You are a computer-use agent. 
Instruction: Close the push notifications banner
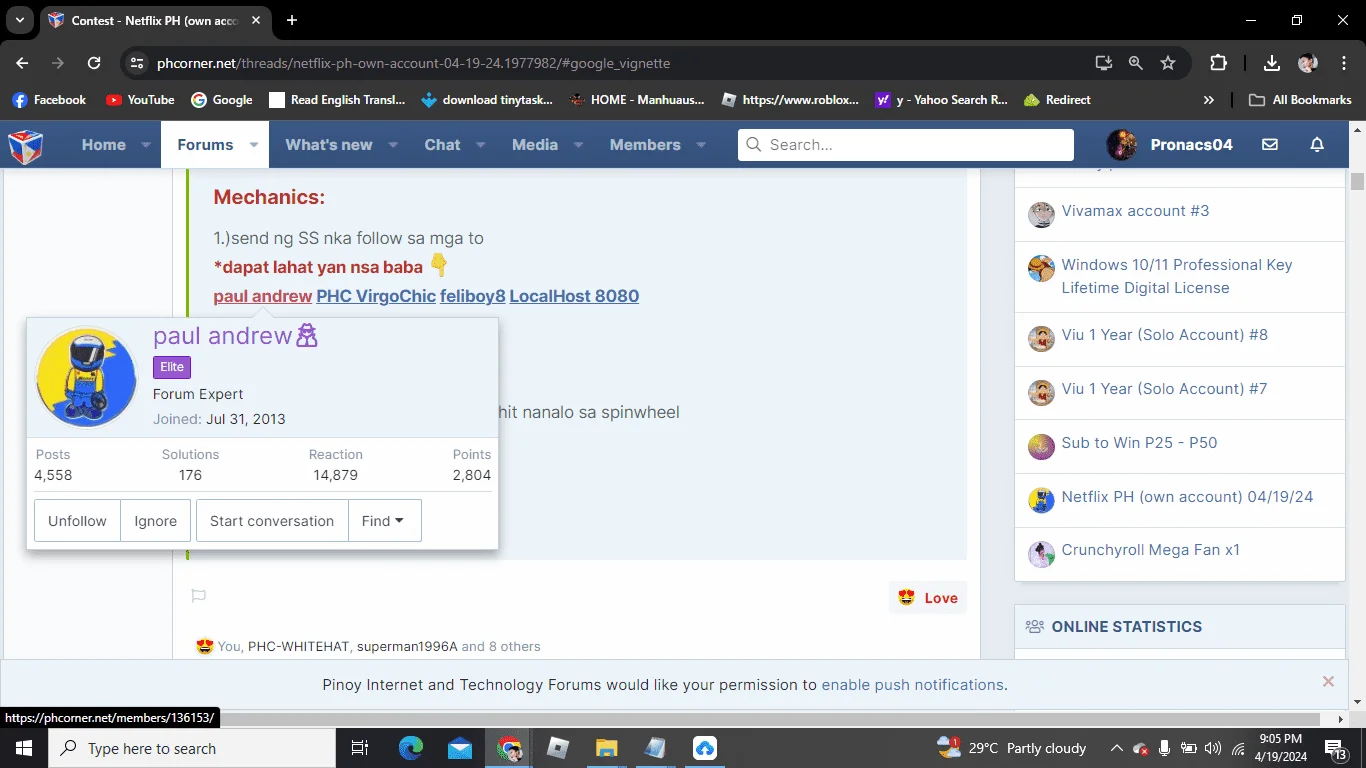(x=1328, y=682)
